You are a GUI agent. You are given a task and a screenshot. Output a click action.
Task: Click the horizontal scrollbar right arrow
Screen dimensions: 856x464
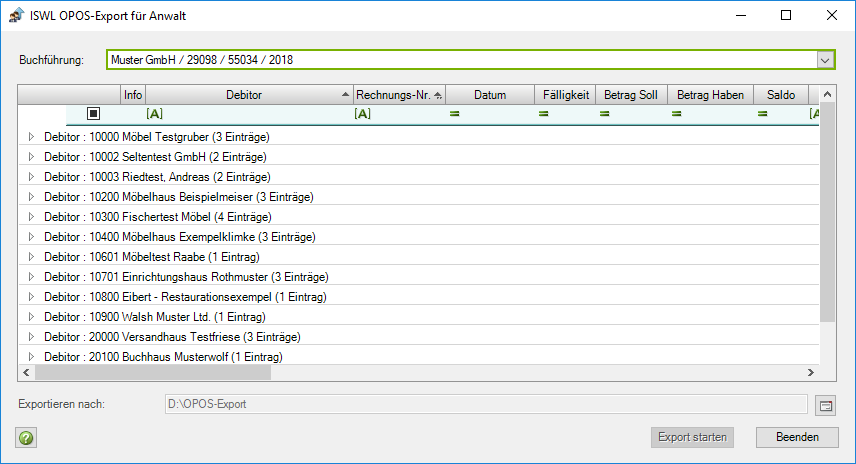(x=811, y=372)
